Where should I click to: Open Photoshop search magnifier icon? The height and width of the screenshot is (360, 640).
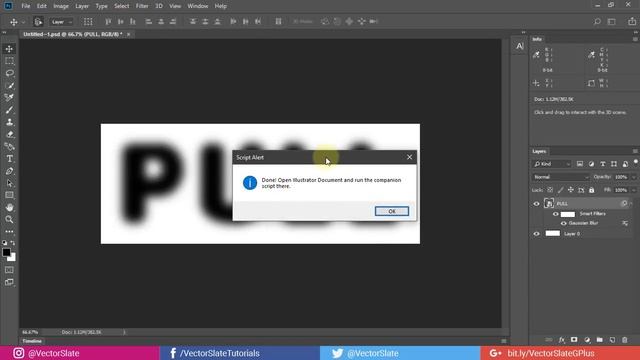pyautogui.click(x=597, y=22)
